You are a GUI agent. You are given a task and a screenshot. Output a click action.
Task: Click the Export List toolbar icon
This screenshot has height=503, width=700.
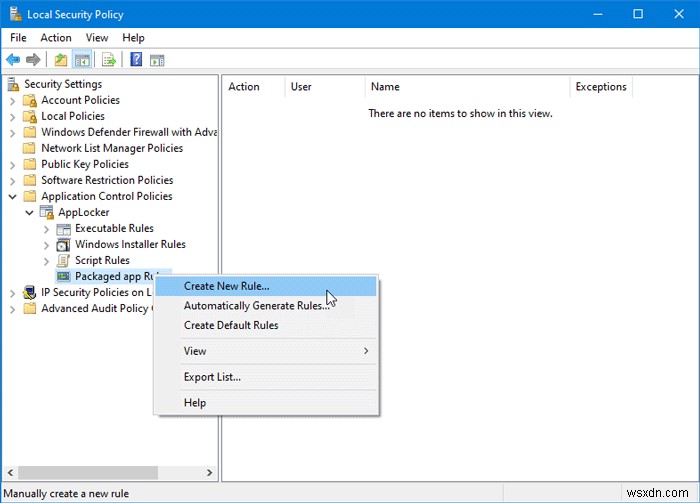click(x=109, y=59)
